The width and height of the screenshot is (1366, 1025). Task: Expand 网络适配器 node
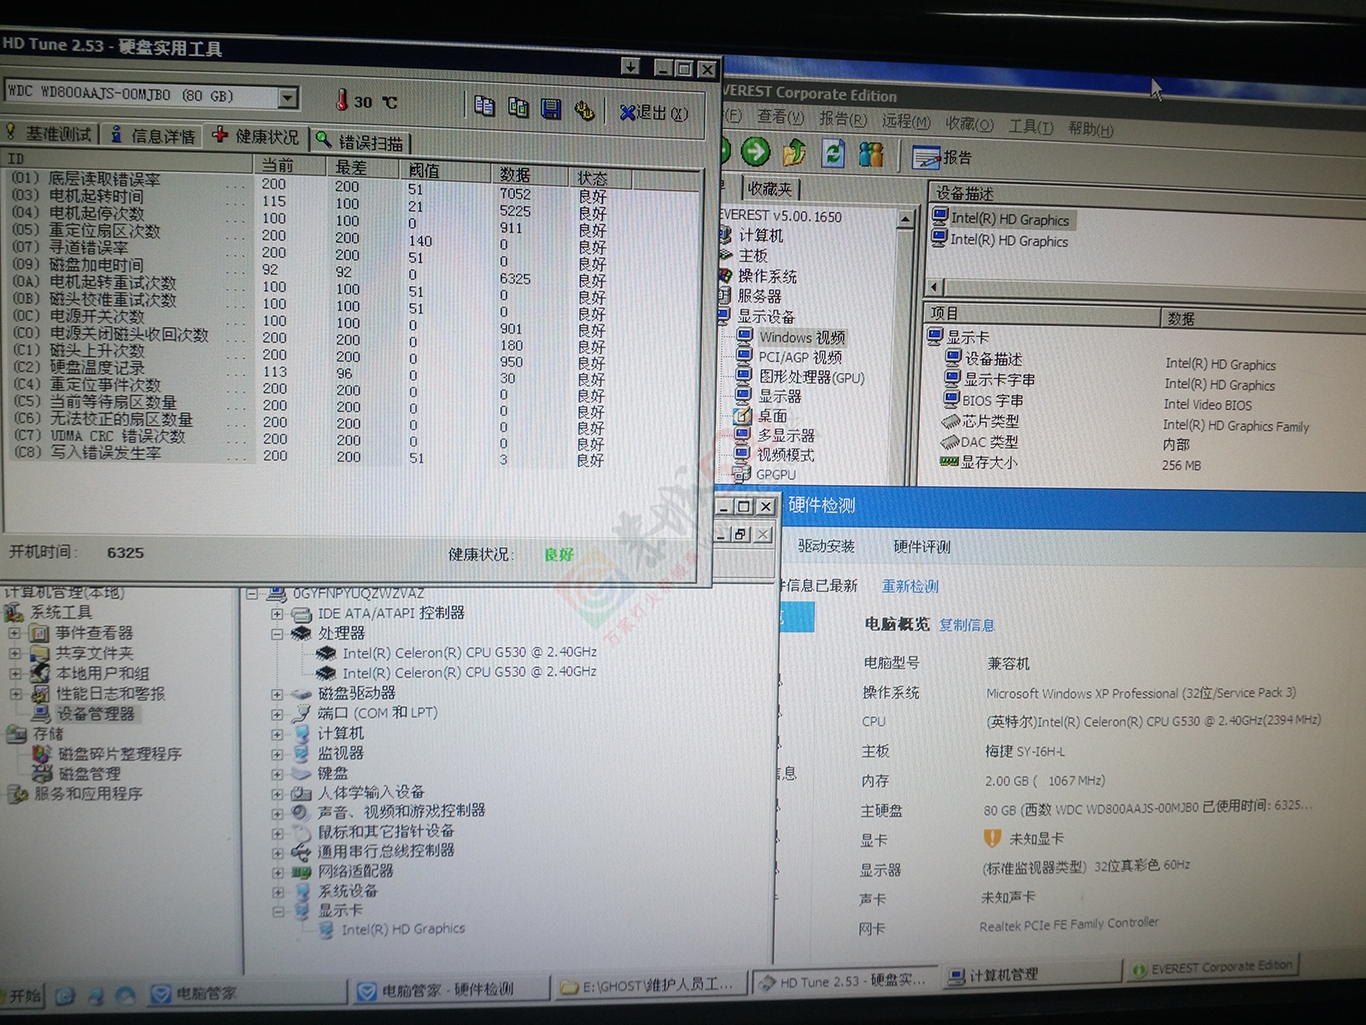coord(277,873)
